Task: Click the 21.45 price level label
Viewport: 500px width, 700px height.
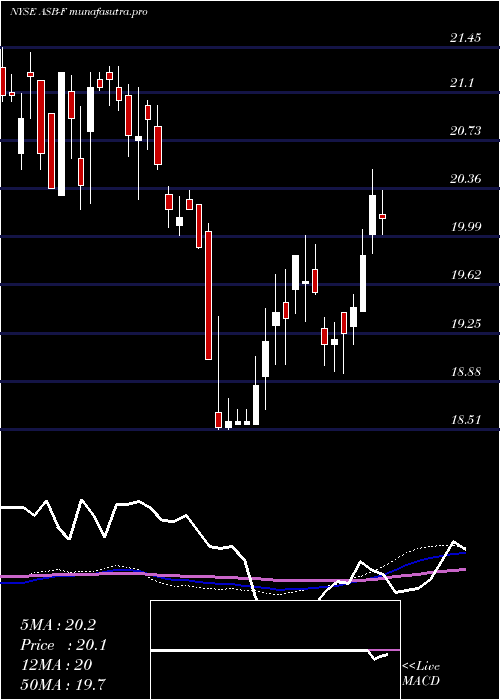Action: 465,38
